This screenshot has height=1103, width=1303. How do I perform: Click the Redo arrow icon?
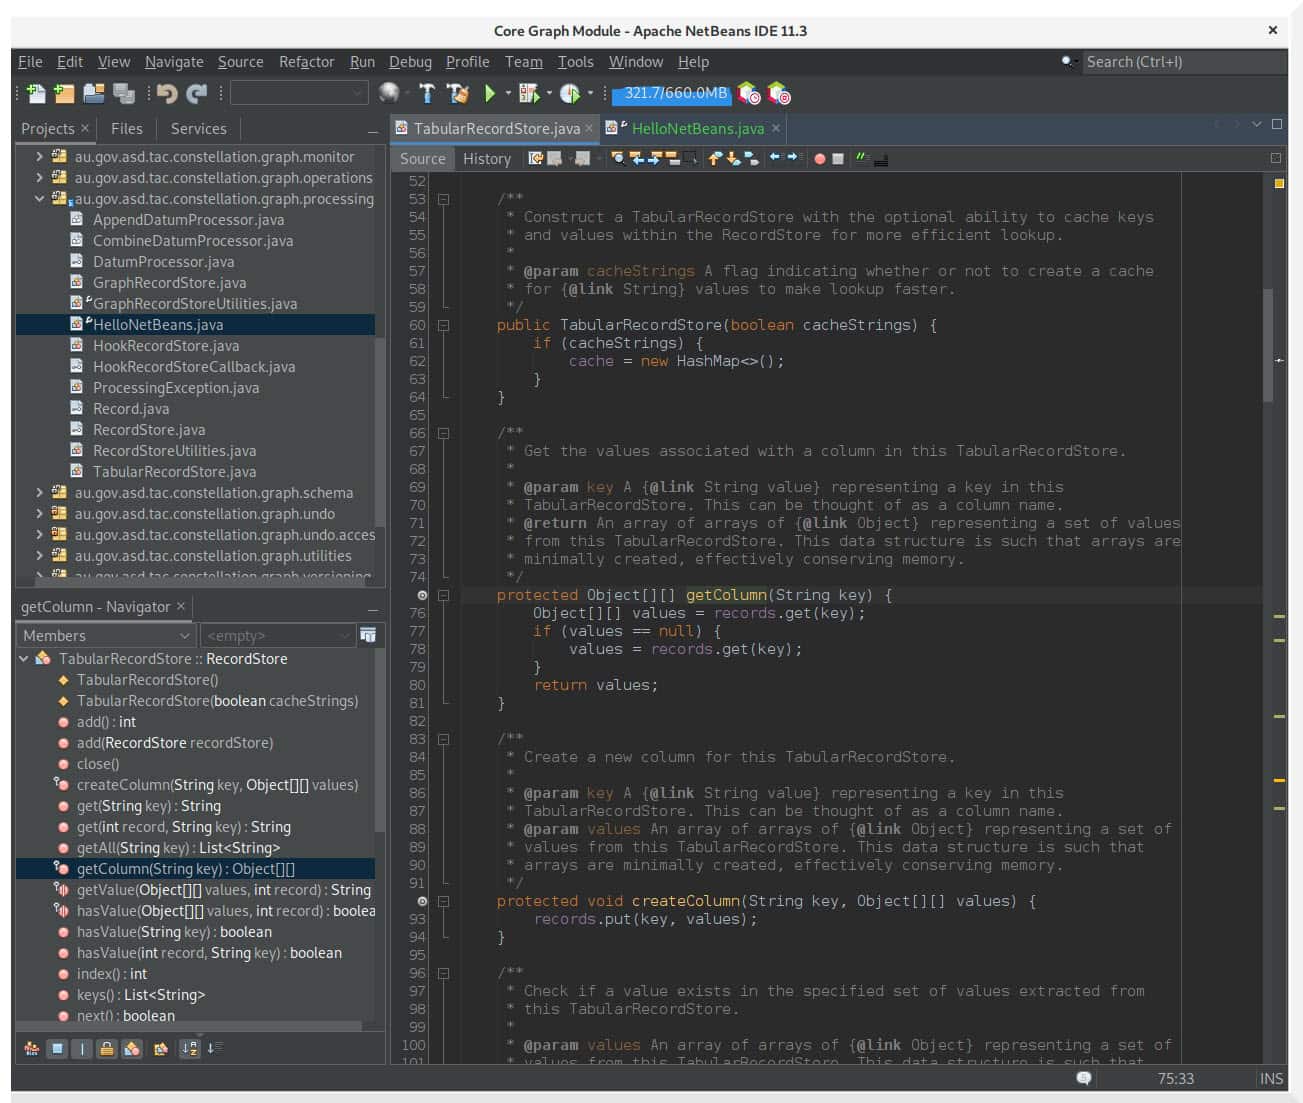click(x=197, y=93)
